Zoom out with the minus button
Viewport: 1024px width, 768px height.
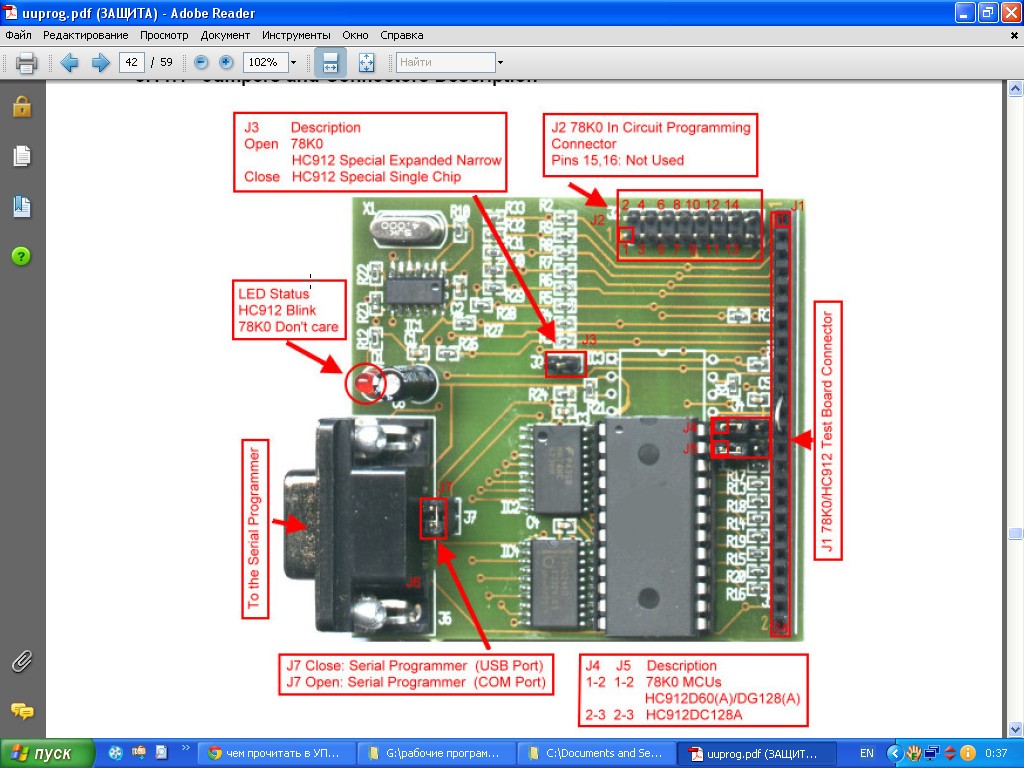[201, 63]
